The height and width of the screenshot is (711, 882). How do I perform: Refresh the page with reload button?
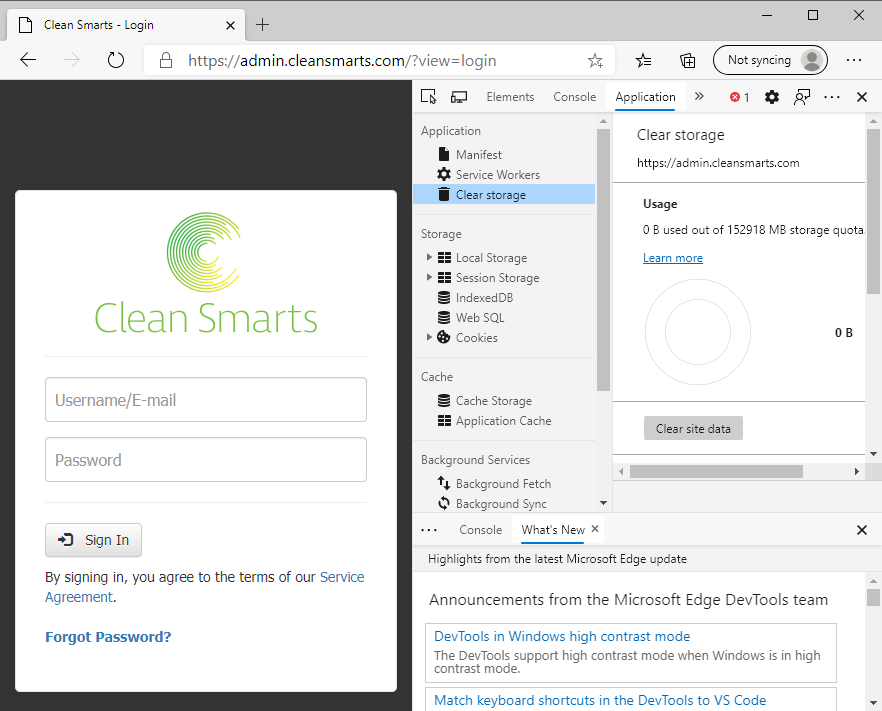click(115, 60)
